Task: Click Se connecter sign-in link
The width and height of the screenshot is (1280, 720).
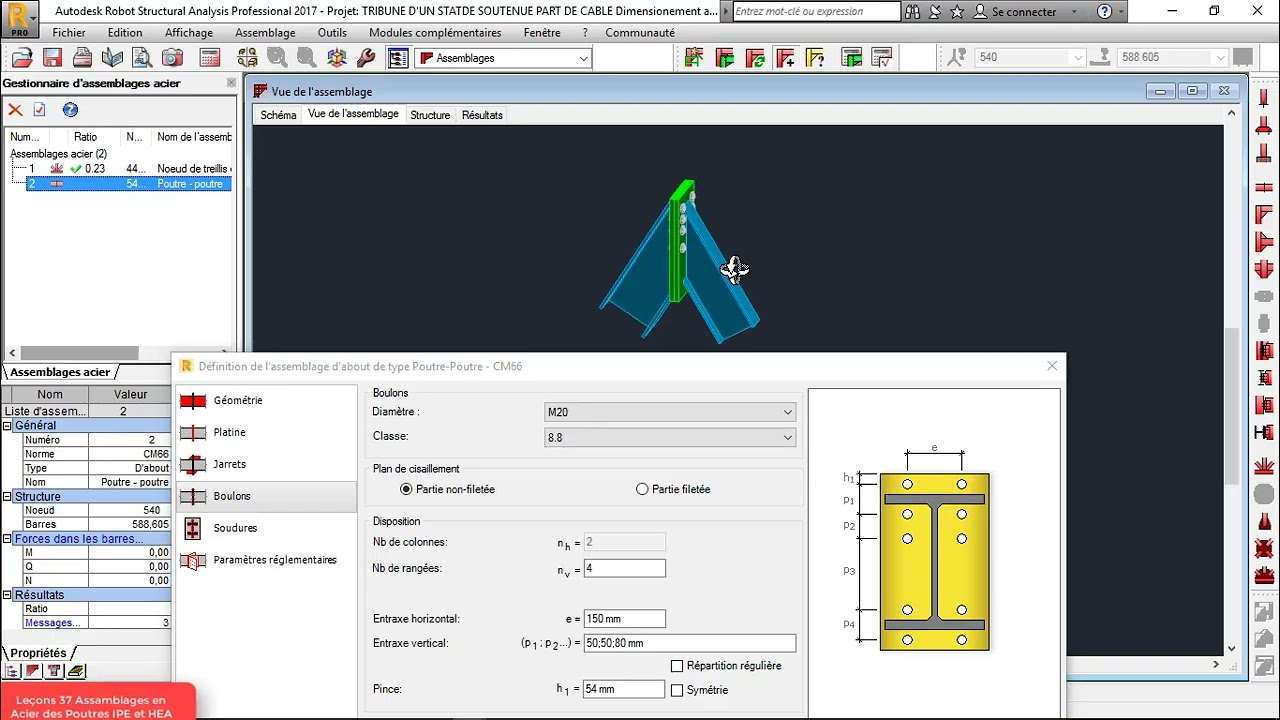Action: point(1024,12)
